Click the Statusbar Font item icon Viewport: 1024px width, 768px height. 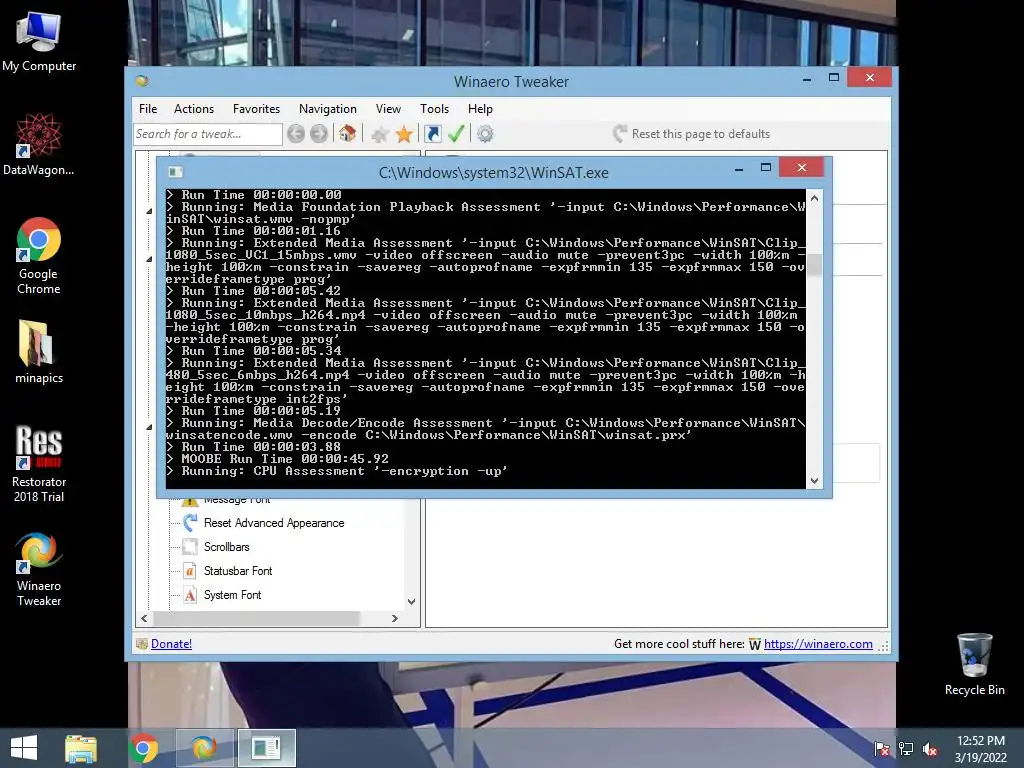[190, 571]
